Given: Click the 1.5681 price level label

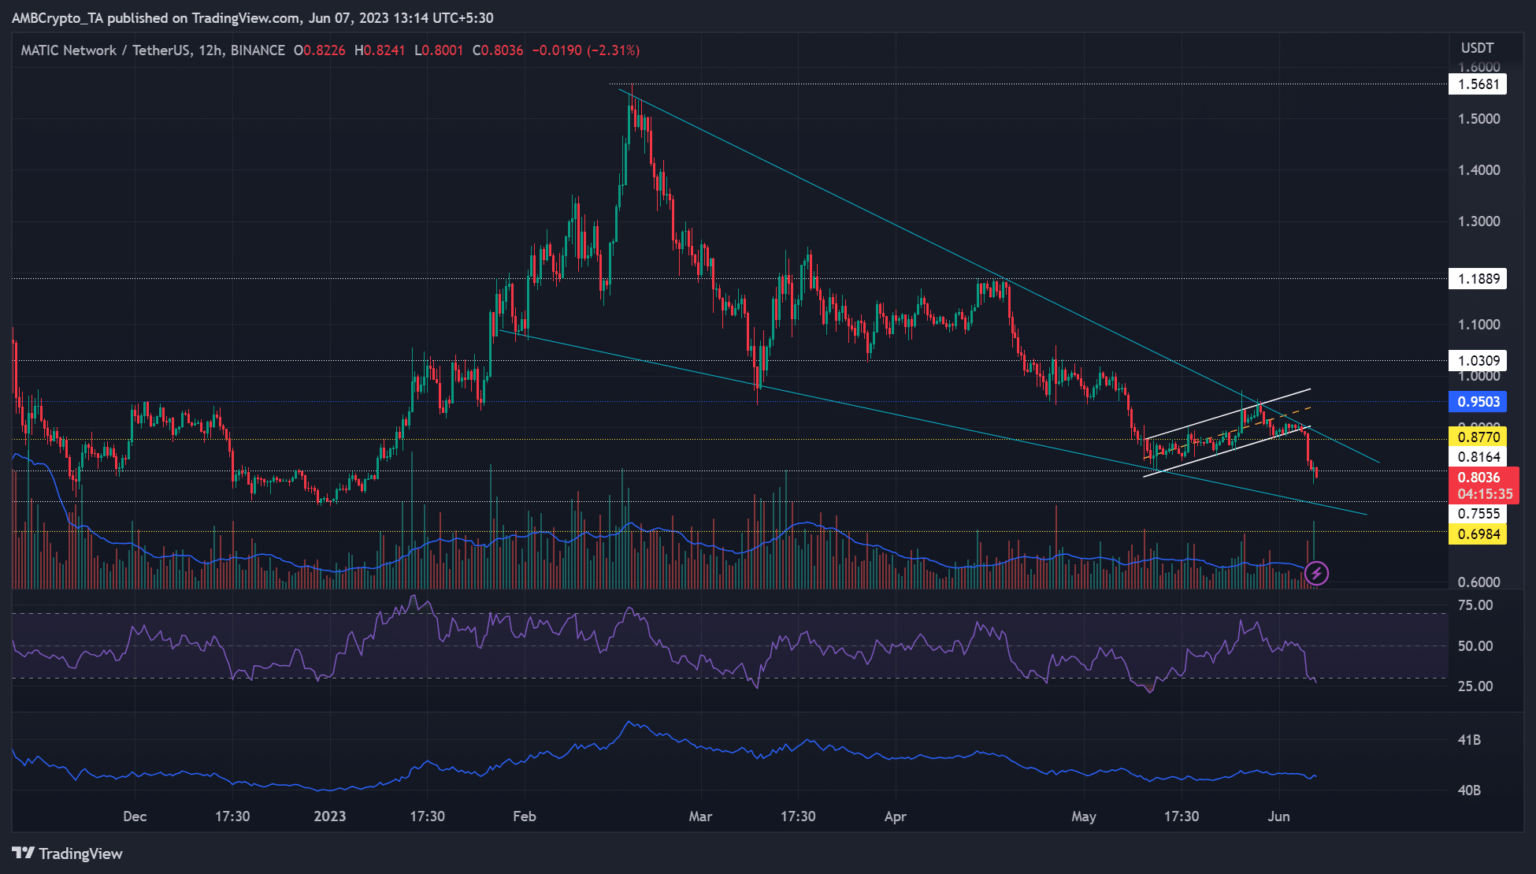Looking at the screenshot, I should (x=1478, y=84).
